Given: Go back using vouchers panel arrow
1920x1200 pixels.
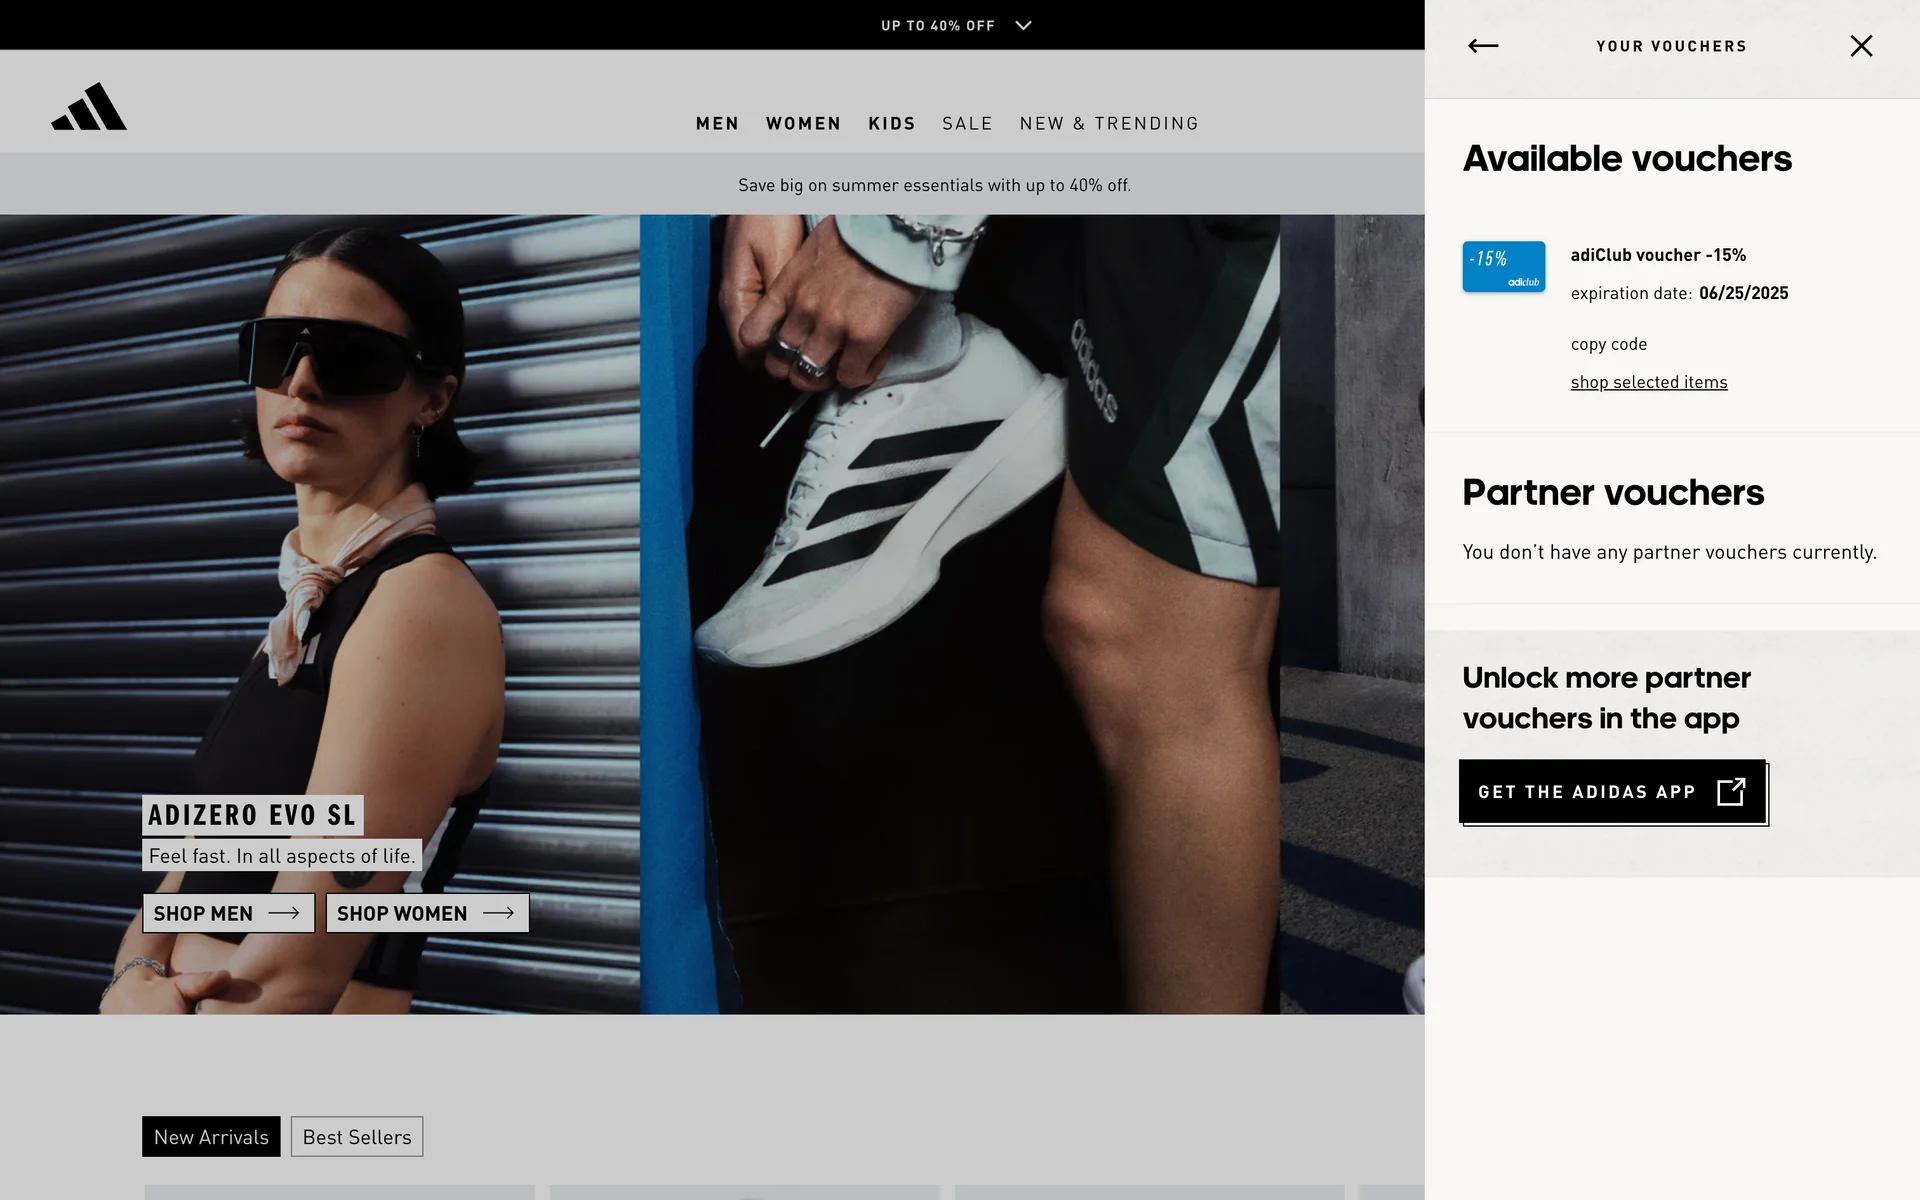Looking at the screenshot, I should point(1482,46).
